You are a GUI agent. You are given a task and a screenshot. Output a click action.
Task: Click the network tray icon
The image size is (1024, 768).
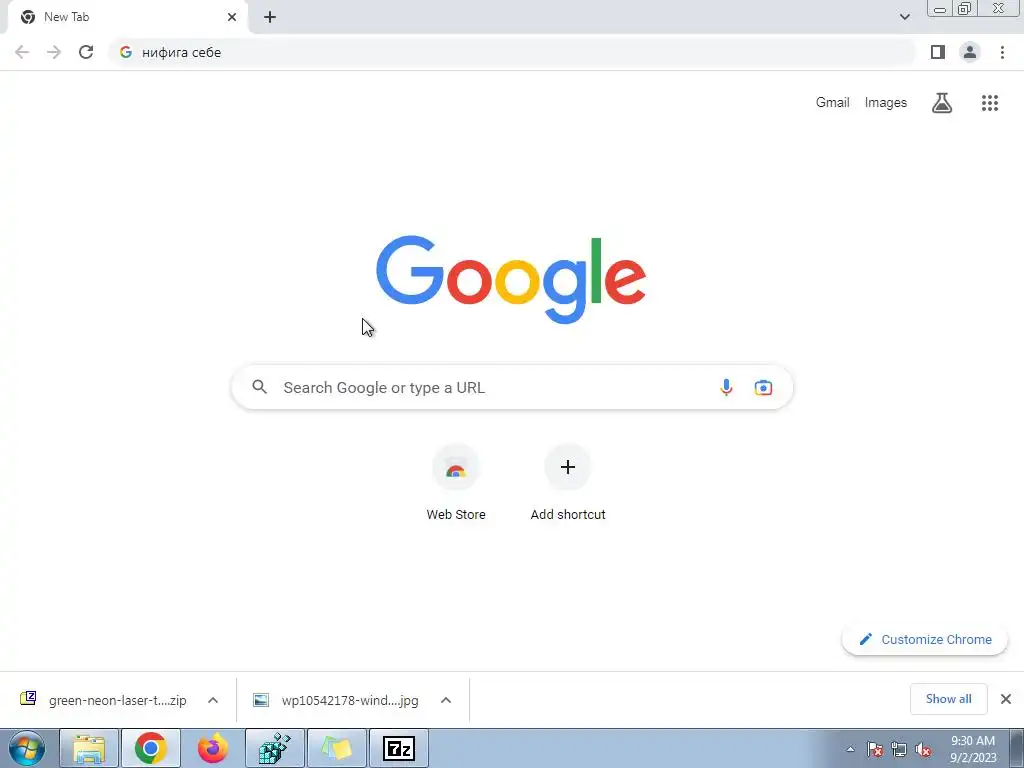click(x=899, y=749)
